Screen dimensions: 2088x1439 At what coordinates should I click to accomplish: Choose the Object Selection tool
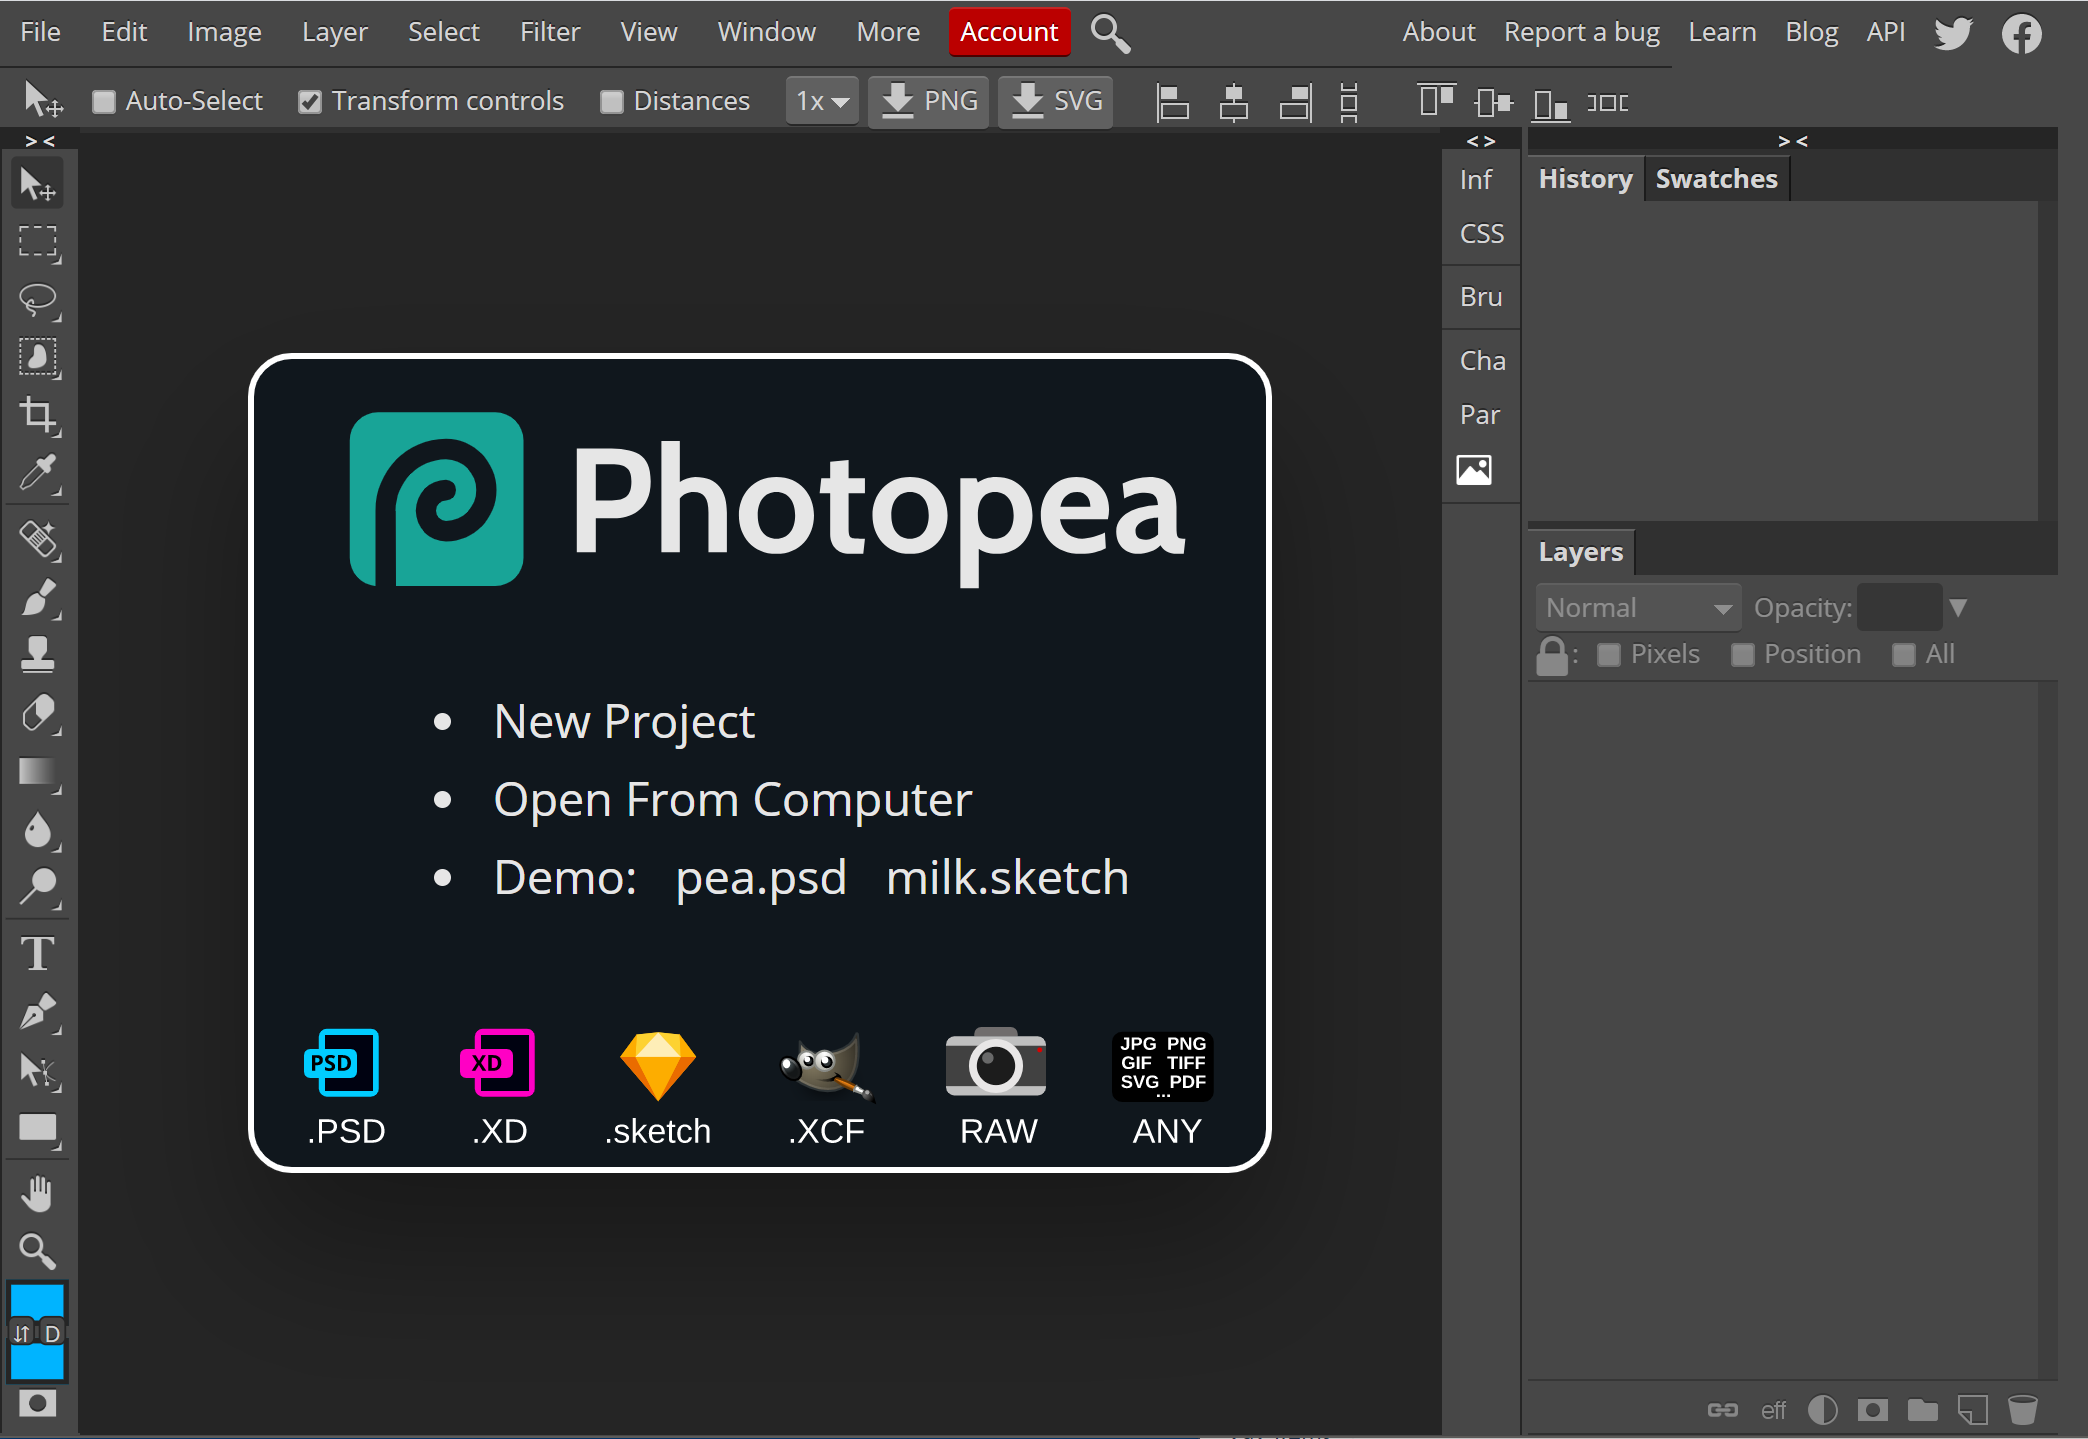pyautogui.click(x=38, y=357)
